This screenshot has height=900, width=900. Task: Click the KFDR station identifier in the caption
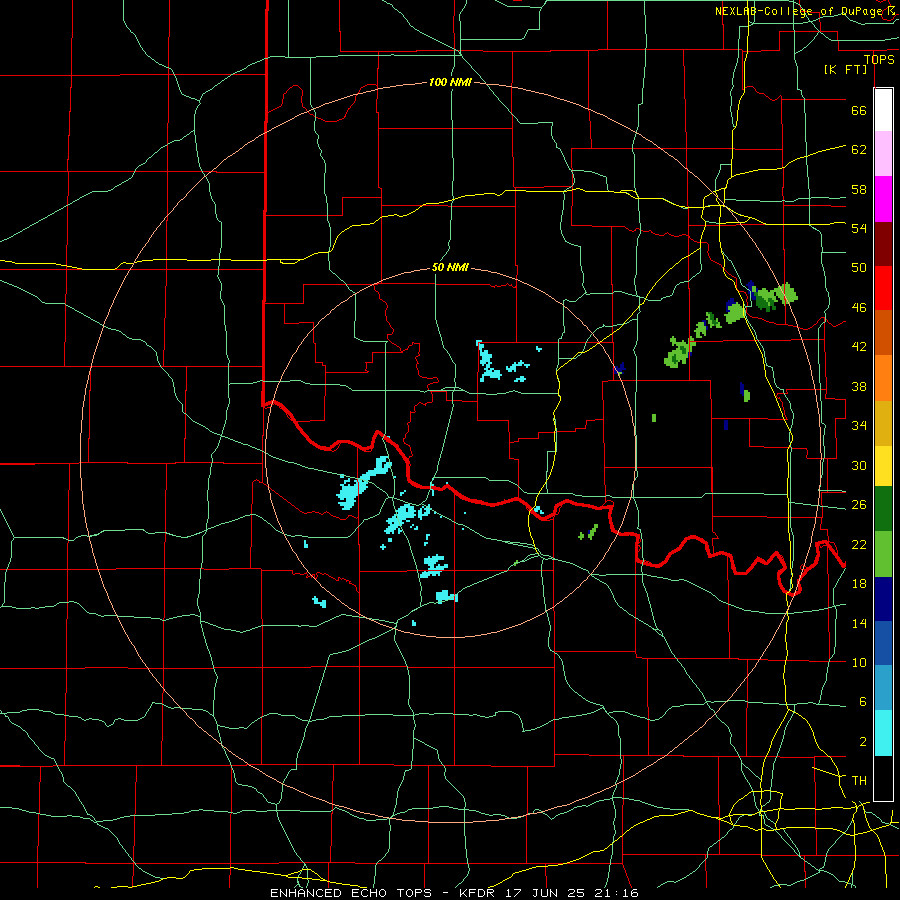[478, 893]
